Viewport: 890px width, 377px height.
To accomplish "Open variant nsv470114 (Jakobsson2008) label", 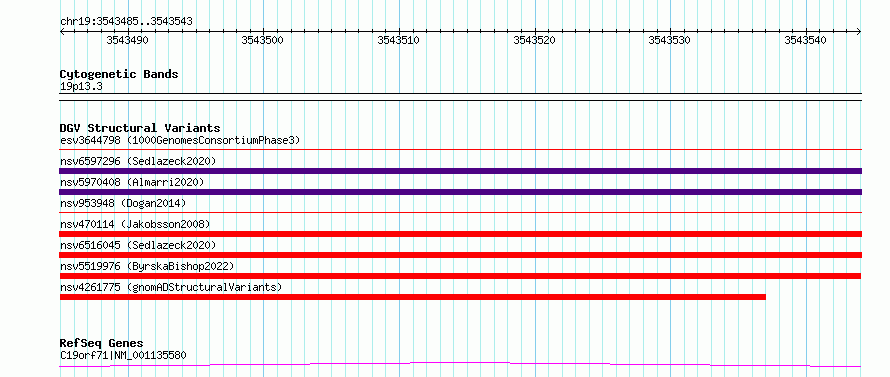I will (135, 224).
